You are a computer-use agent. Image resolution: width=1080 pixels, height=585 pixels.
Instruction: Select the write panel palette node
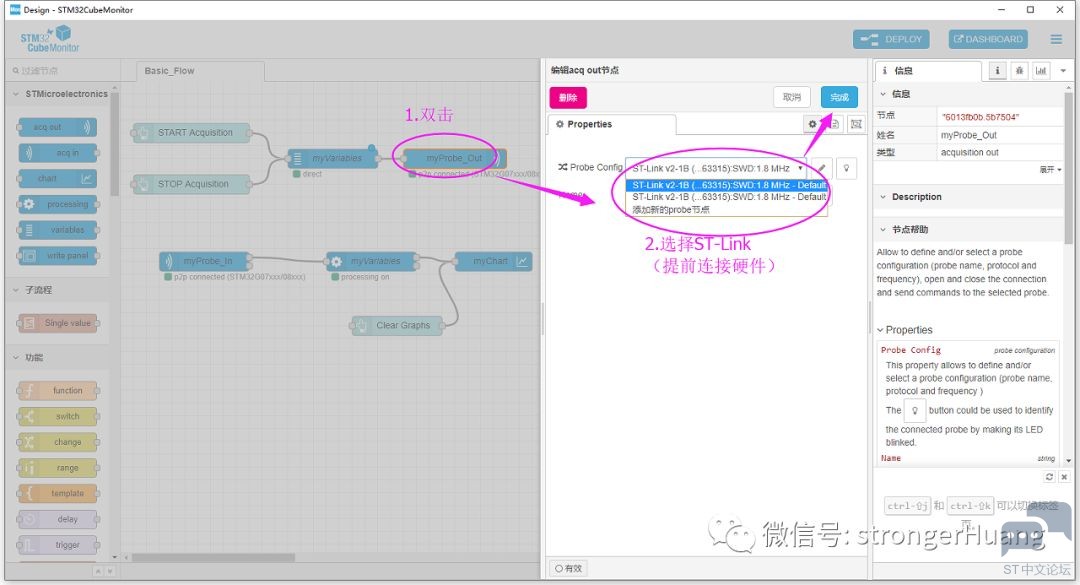[58, 256]
